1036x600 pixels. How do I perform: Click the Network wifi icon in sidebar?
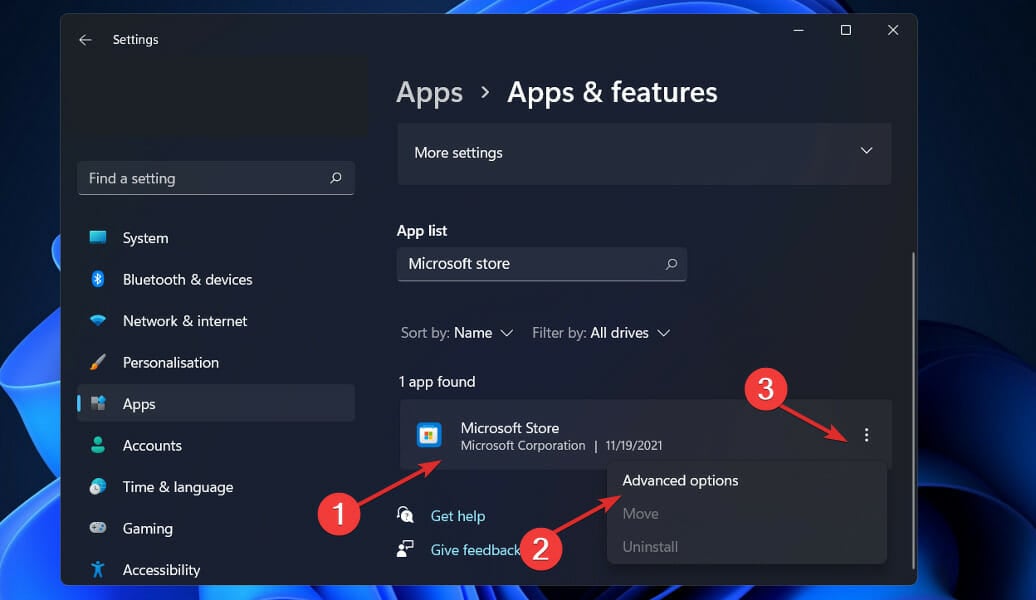click(98, 320)
